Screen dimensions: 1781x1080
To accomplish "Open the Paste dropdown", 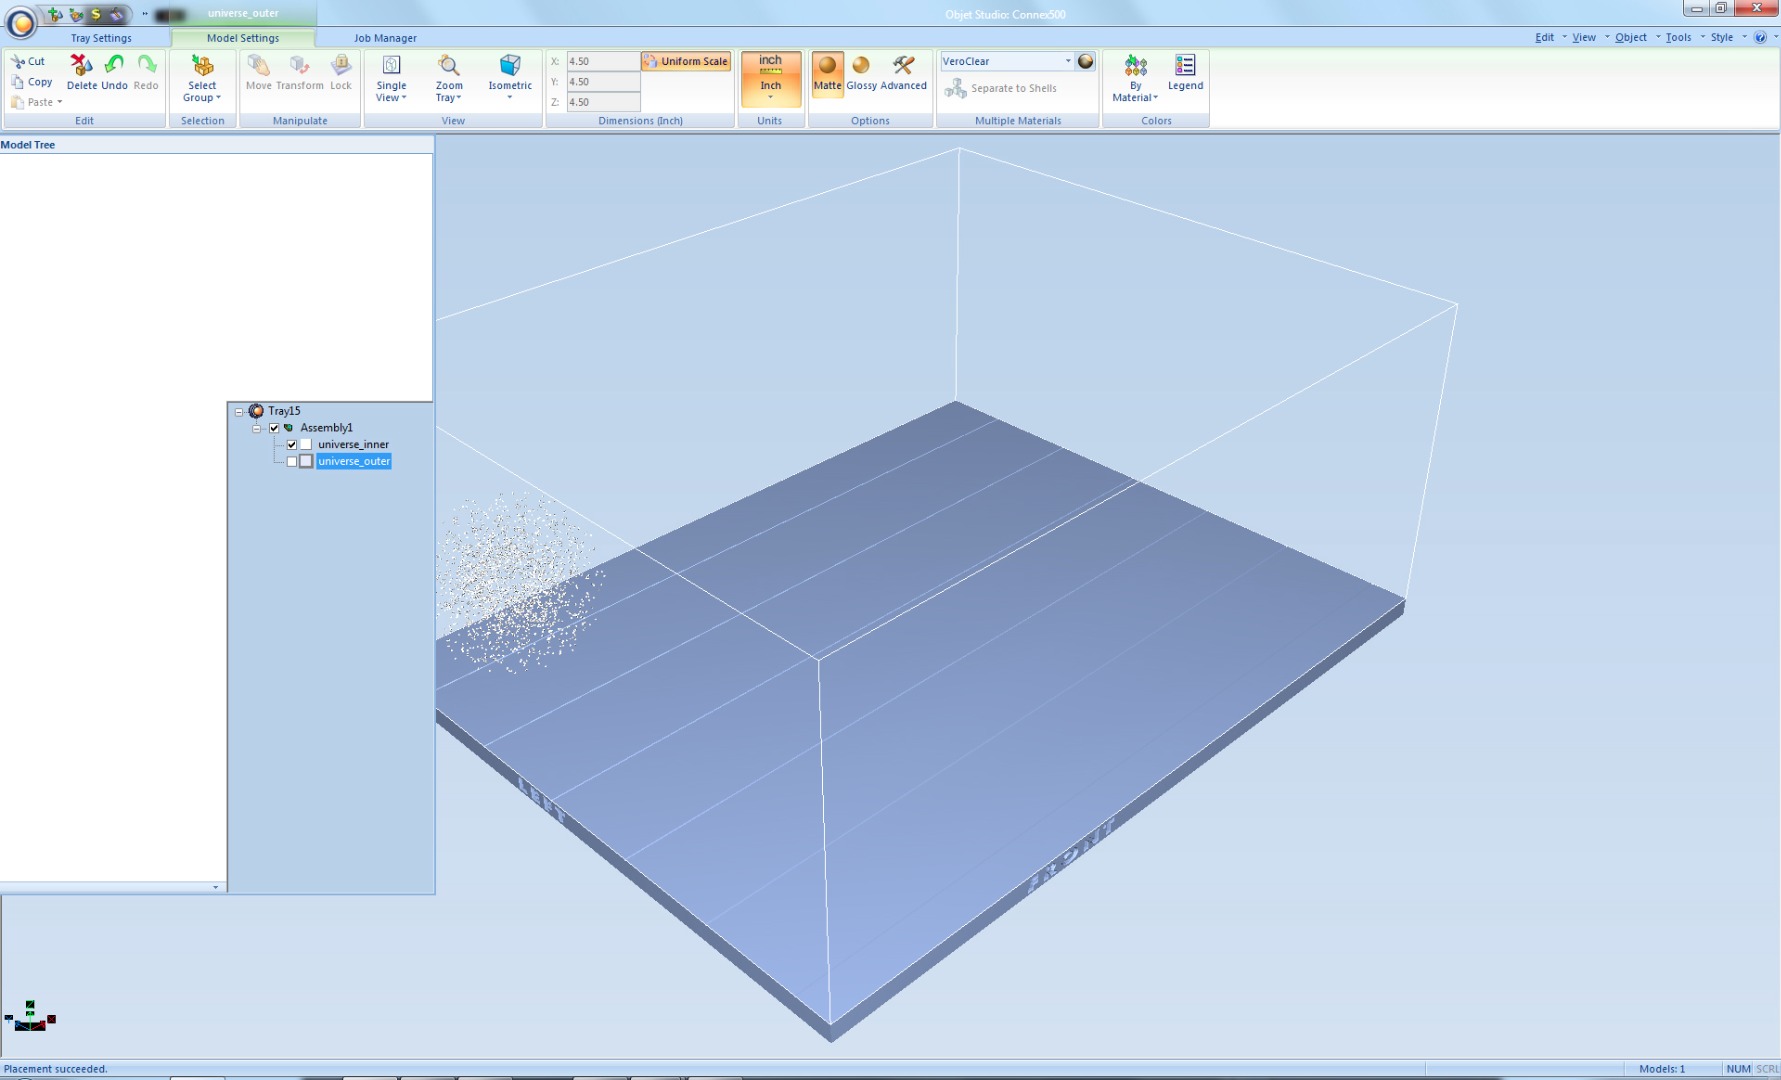I will (x=60, y=102).
